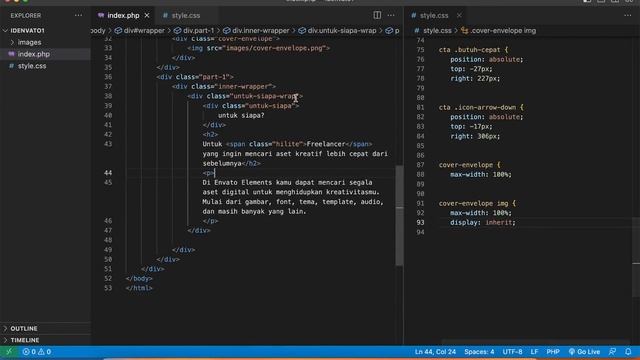Open the feedback icon in status bar

[612, 351]
